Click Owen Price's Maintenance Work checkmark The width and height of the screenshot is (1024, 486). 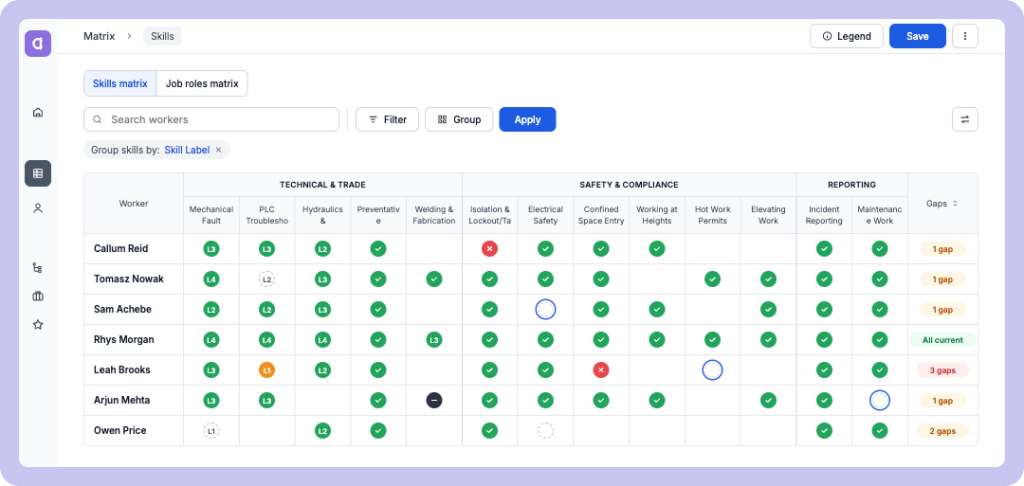(x=880, y=430)
